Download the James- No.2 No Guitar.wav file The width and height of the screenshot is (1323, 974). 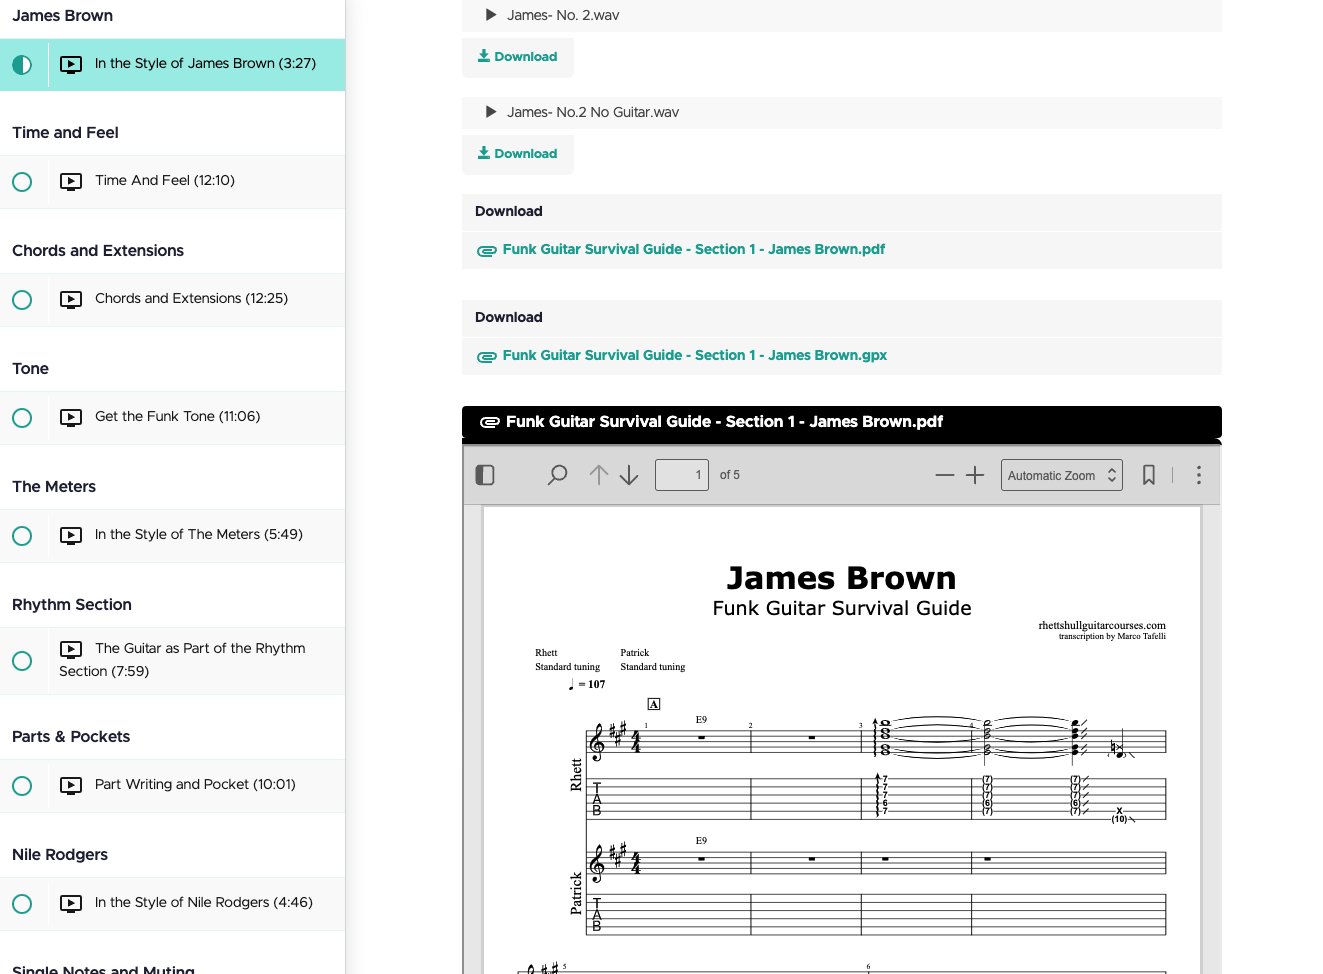click(518, 154)
